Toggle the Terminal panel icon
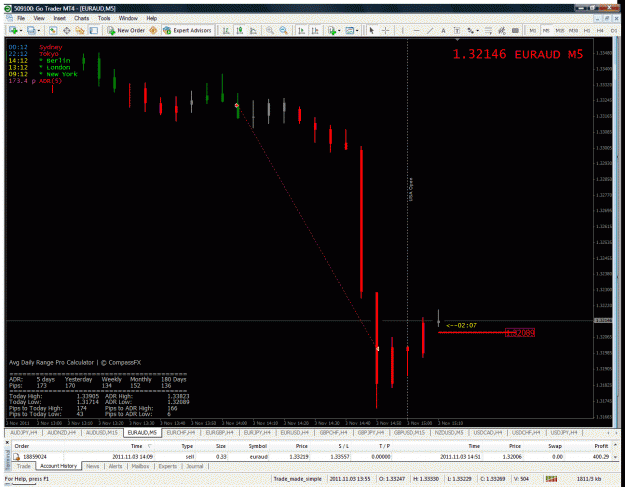The height and width of the screenshot is (487, 625). pos(94,30)
